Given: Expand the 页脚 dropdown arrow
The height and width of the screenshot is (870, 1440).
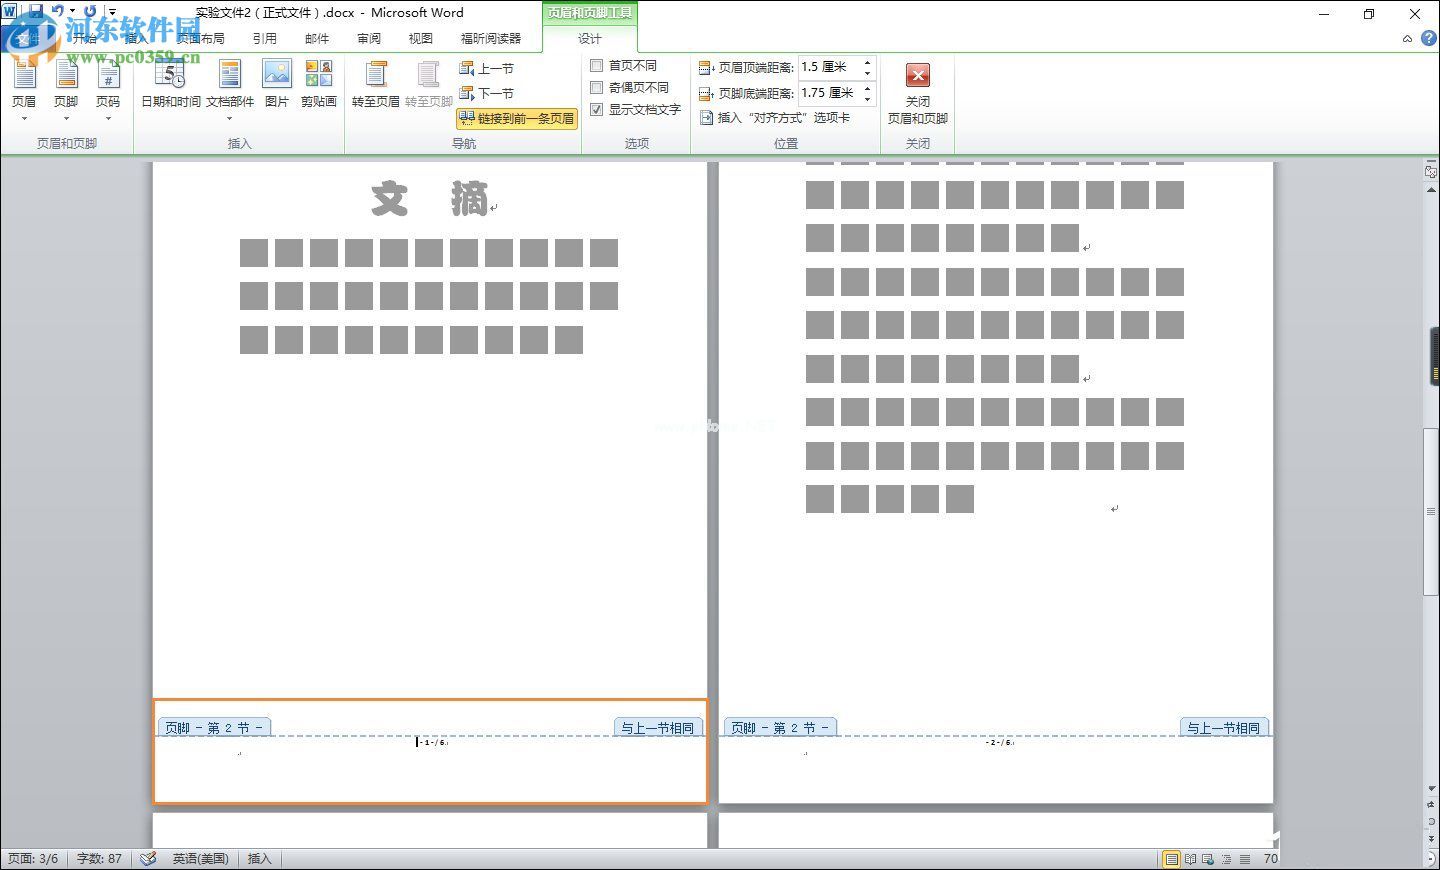Looking at the screenshot, I should pyautogui.click(x=66, y=119).
